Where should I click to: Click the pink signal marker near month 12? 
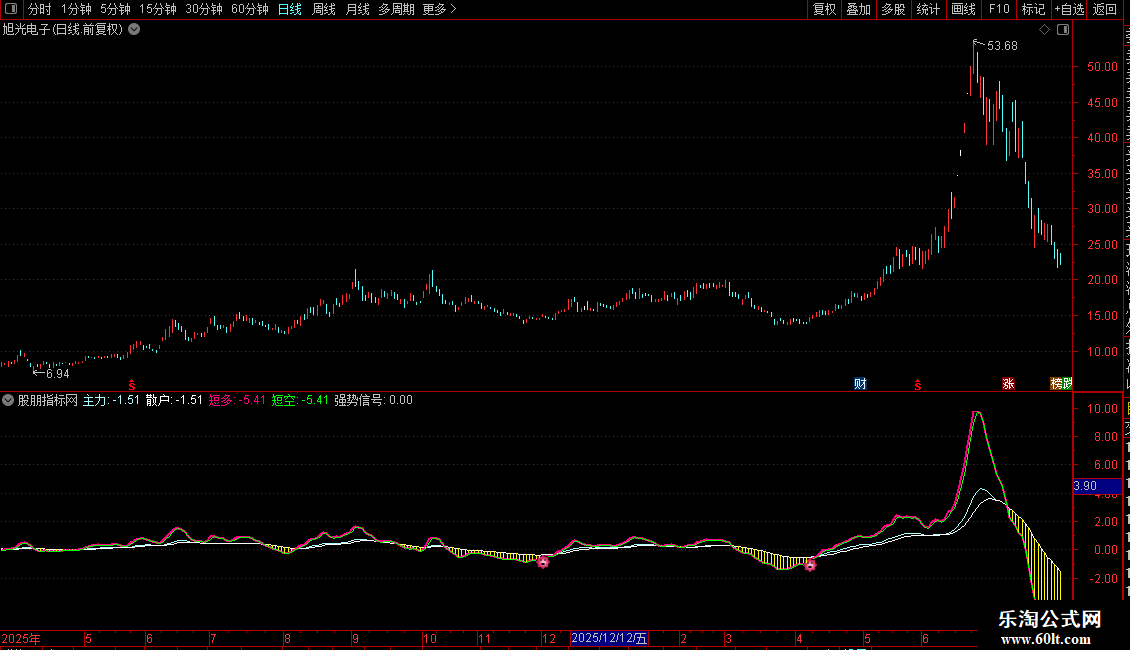543,562
